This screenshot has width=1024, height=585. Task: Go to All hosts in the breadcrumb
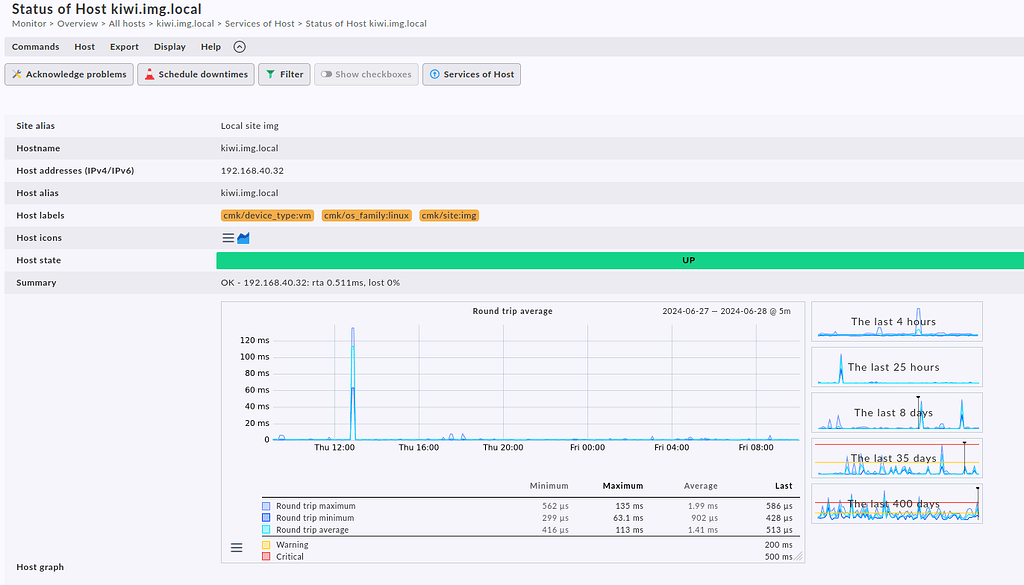pyautogui.click(x=127, y=23)
